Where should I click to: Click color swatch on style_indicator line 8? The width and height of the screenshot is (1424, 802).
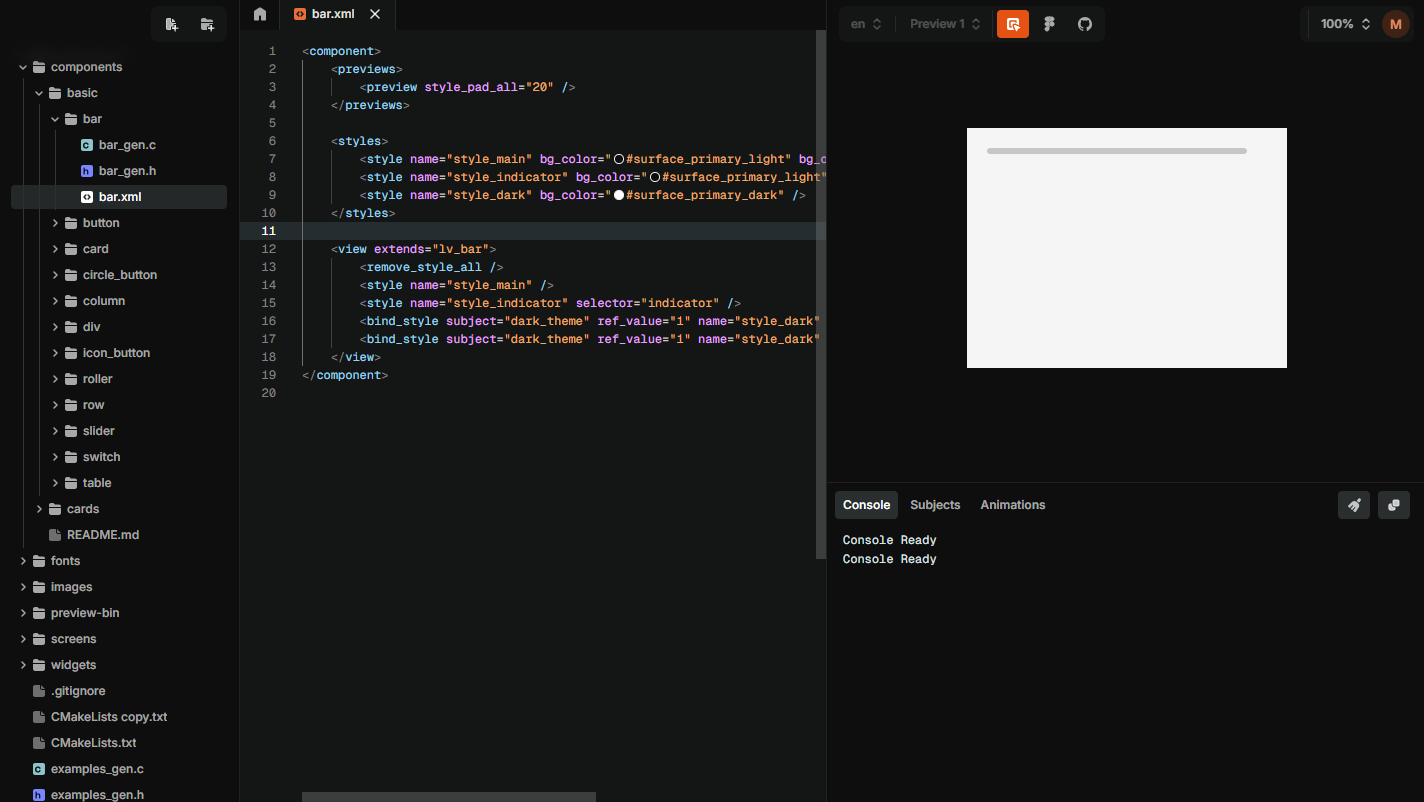coord(655,177)
